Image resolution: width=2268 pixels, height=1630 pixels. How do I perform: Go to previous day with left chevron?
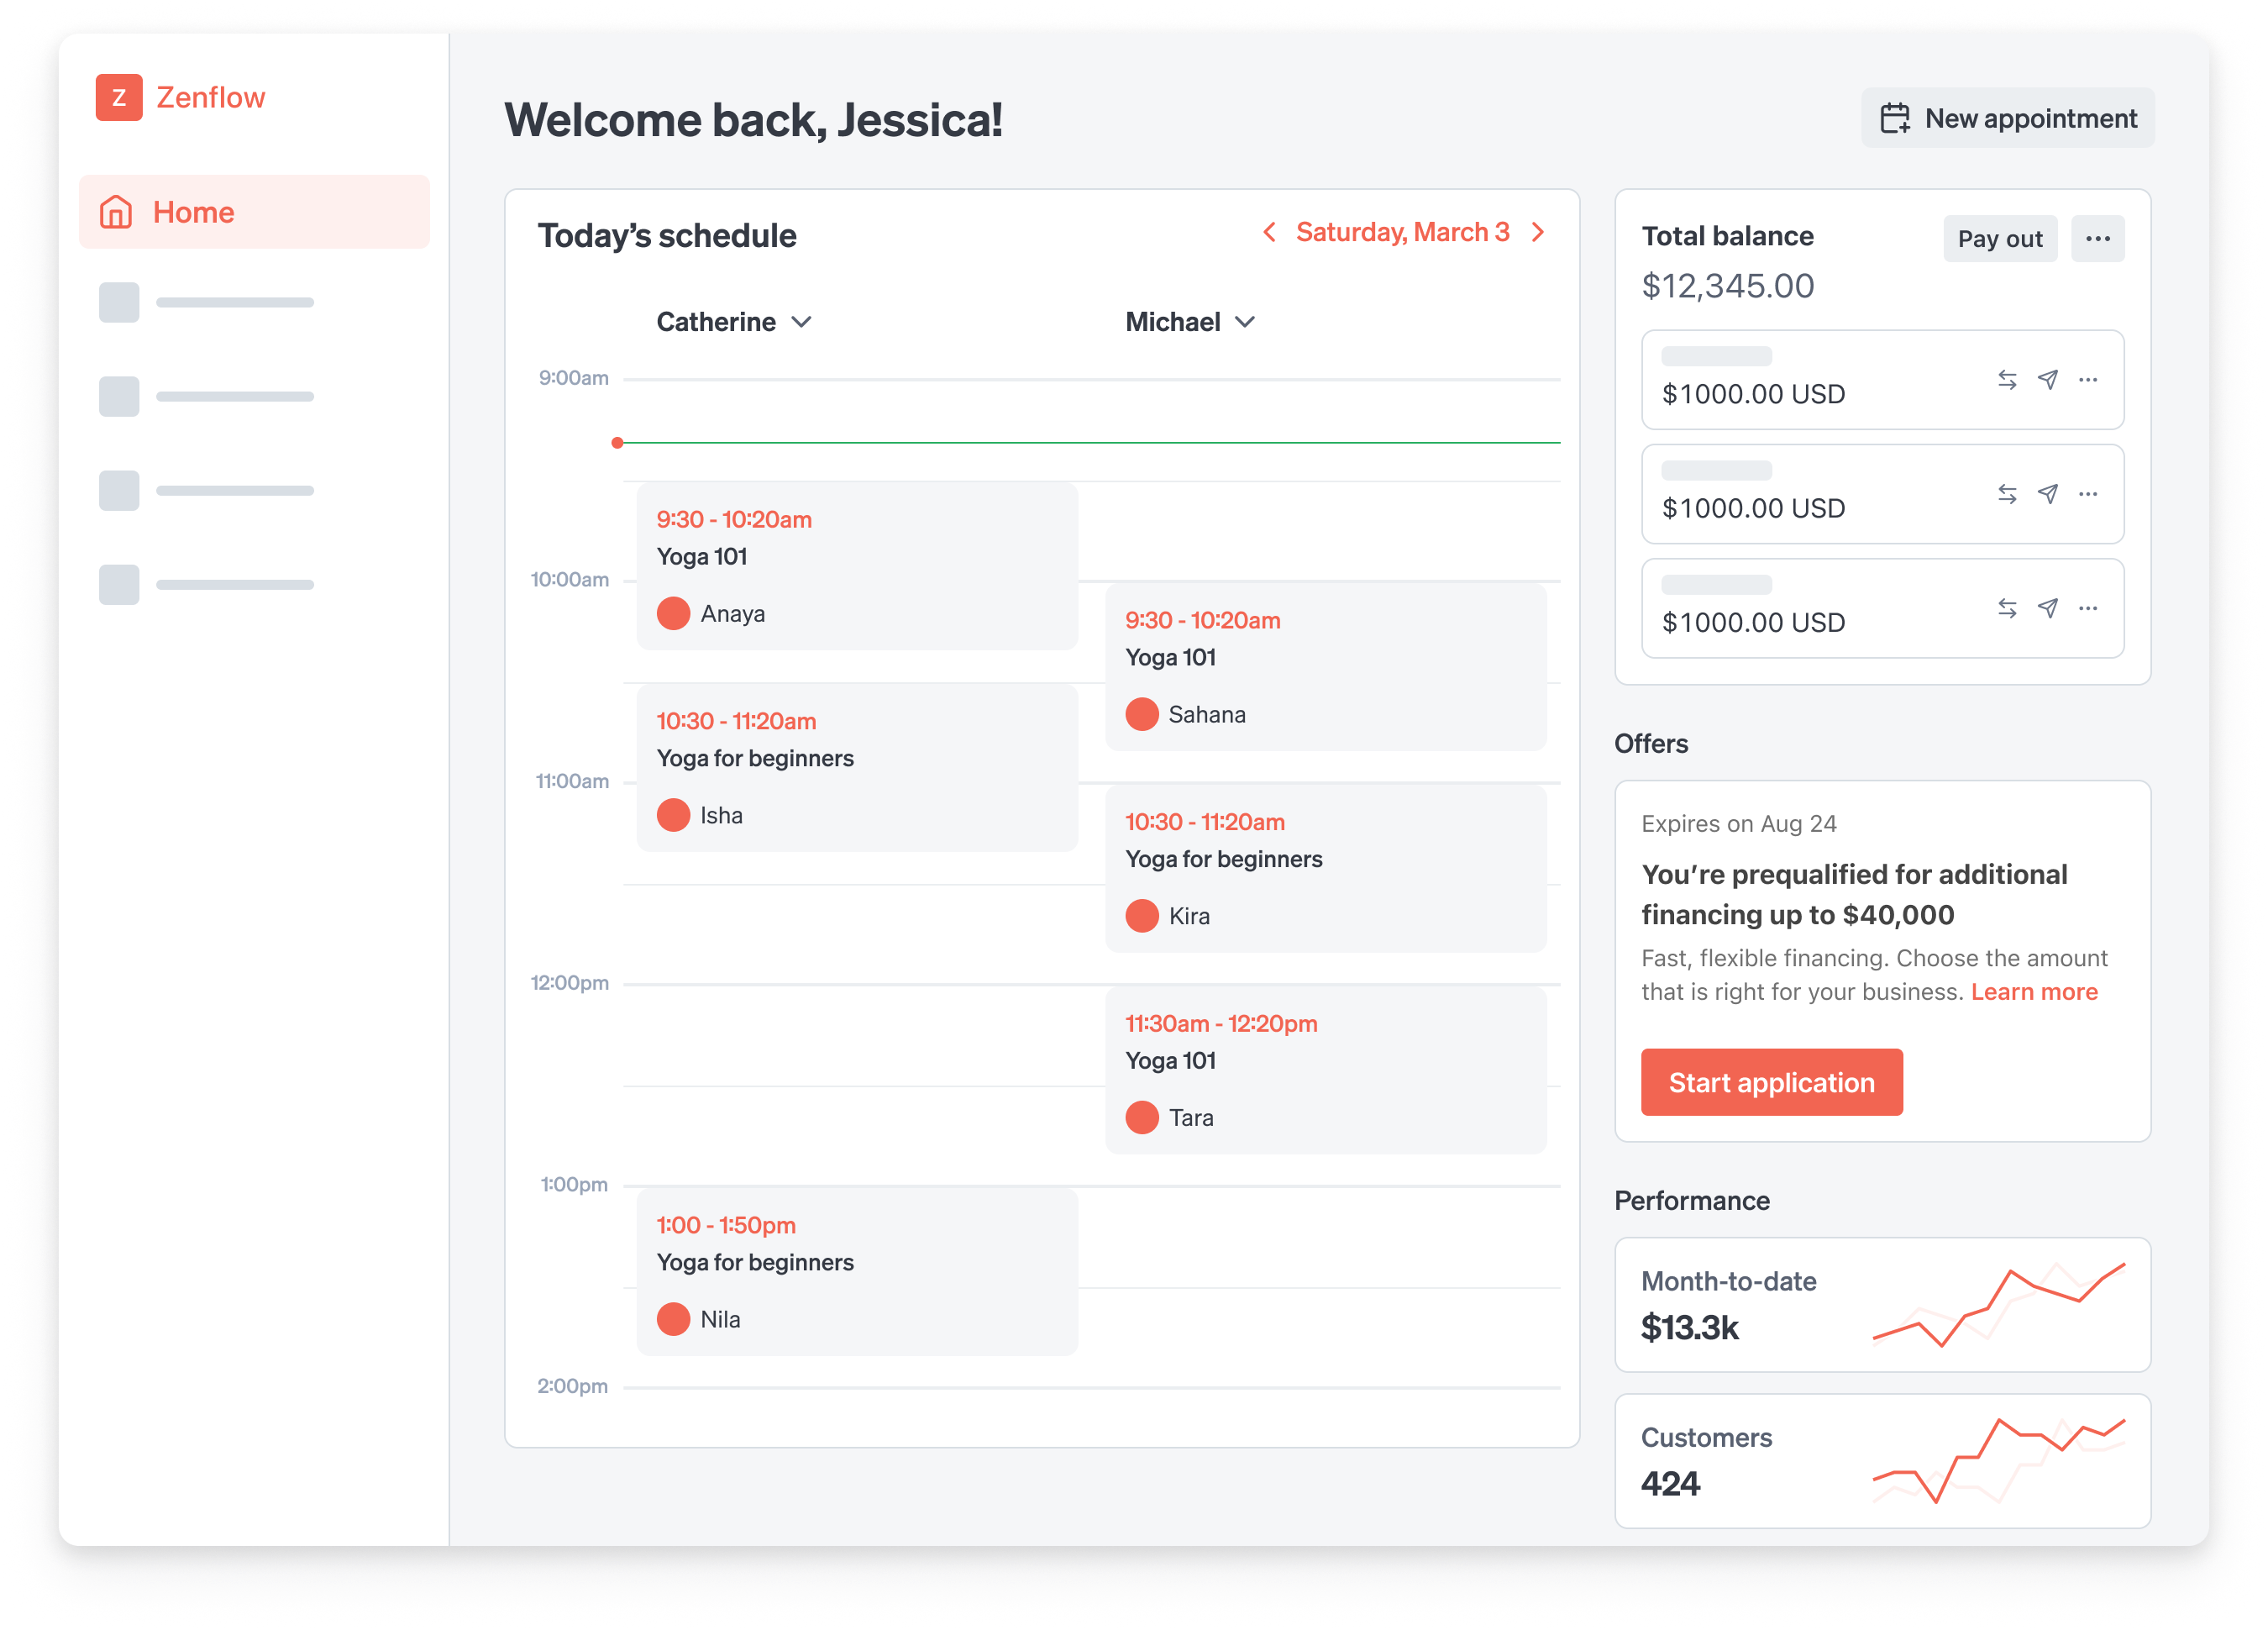[x=1269, y=232]
